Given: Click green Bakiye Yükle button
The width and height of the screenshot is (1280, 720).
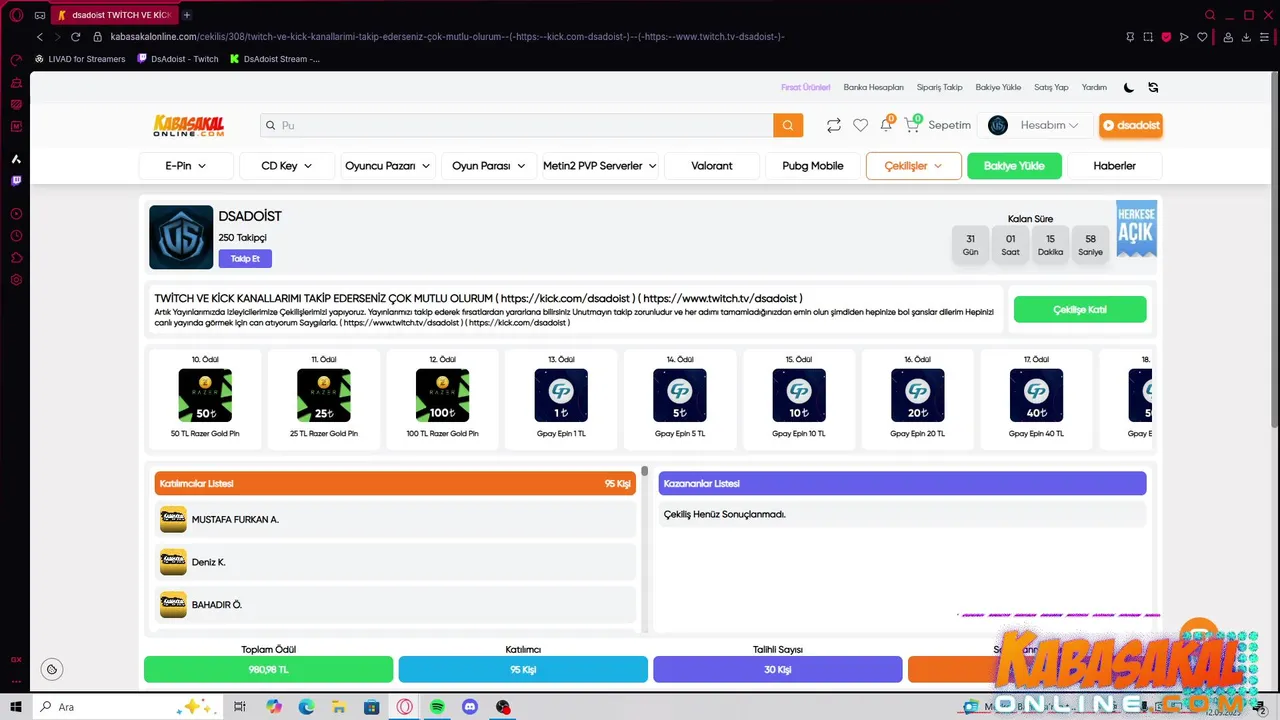Looking at the screenshot, I should 1014,166.
